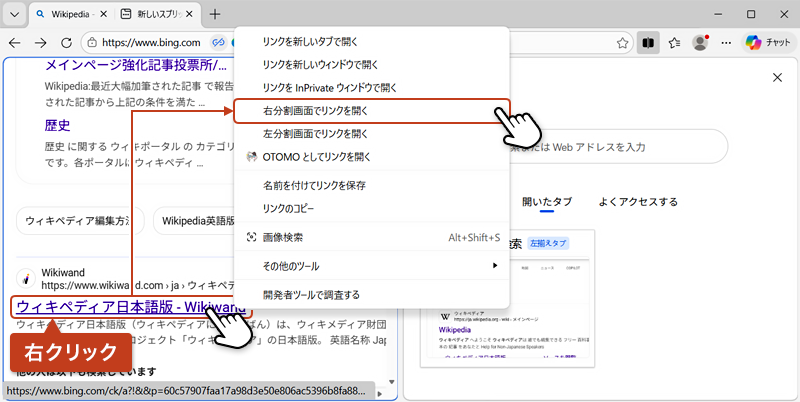Open a new tab with plus icon
Image resolution: width=800 pixels, height=402 pixels.
coord(215,15)
